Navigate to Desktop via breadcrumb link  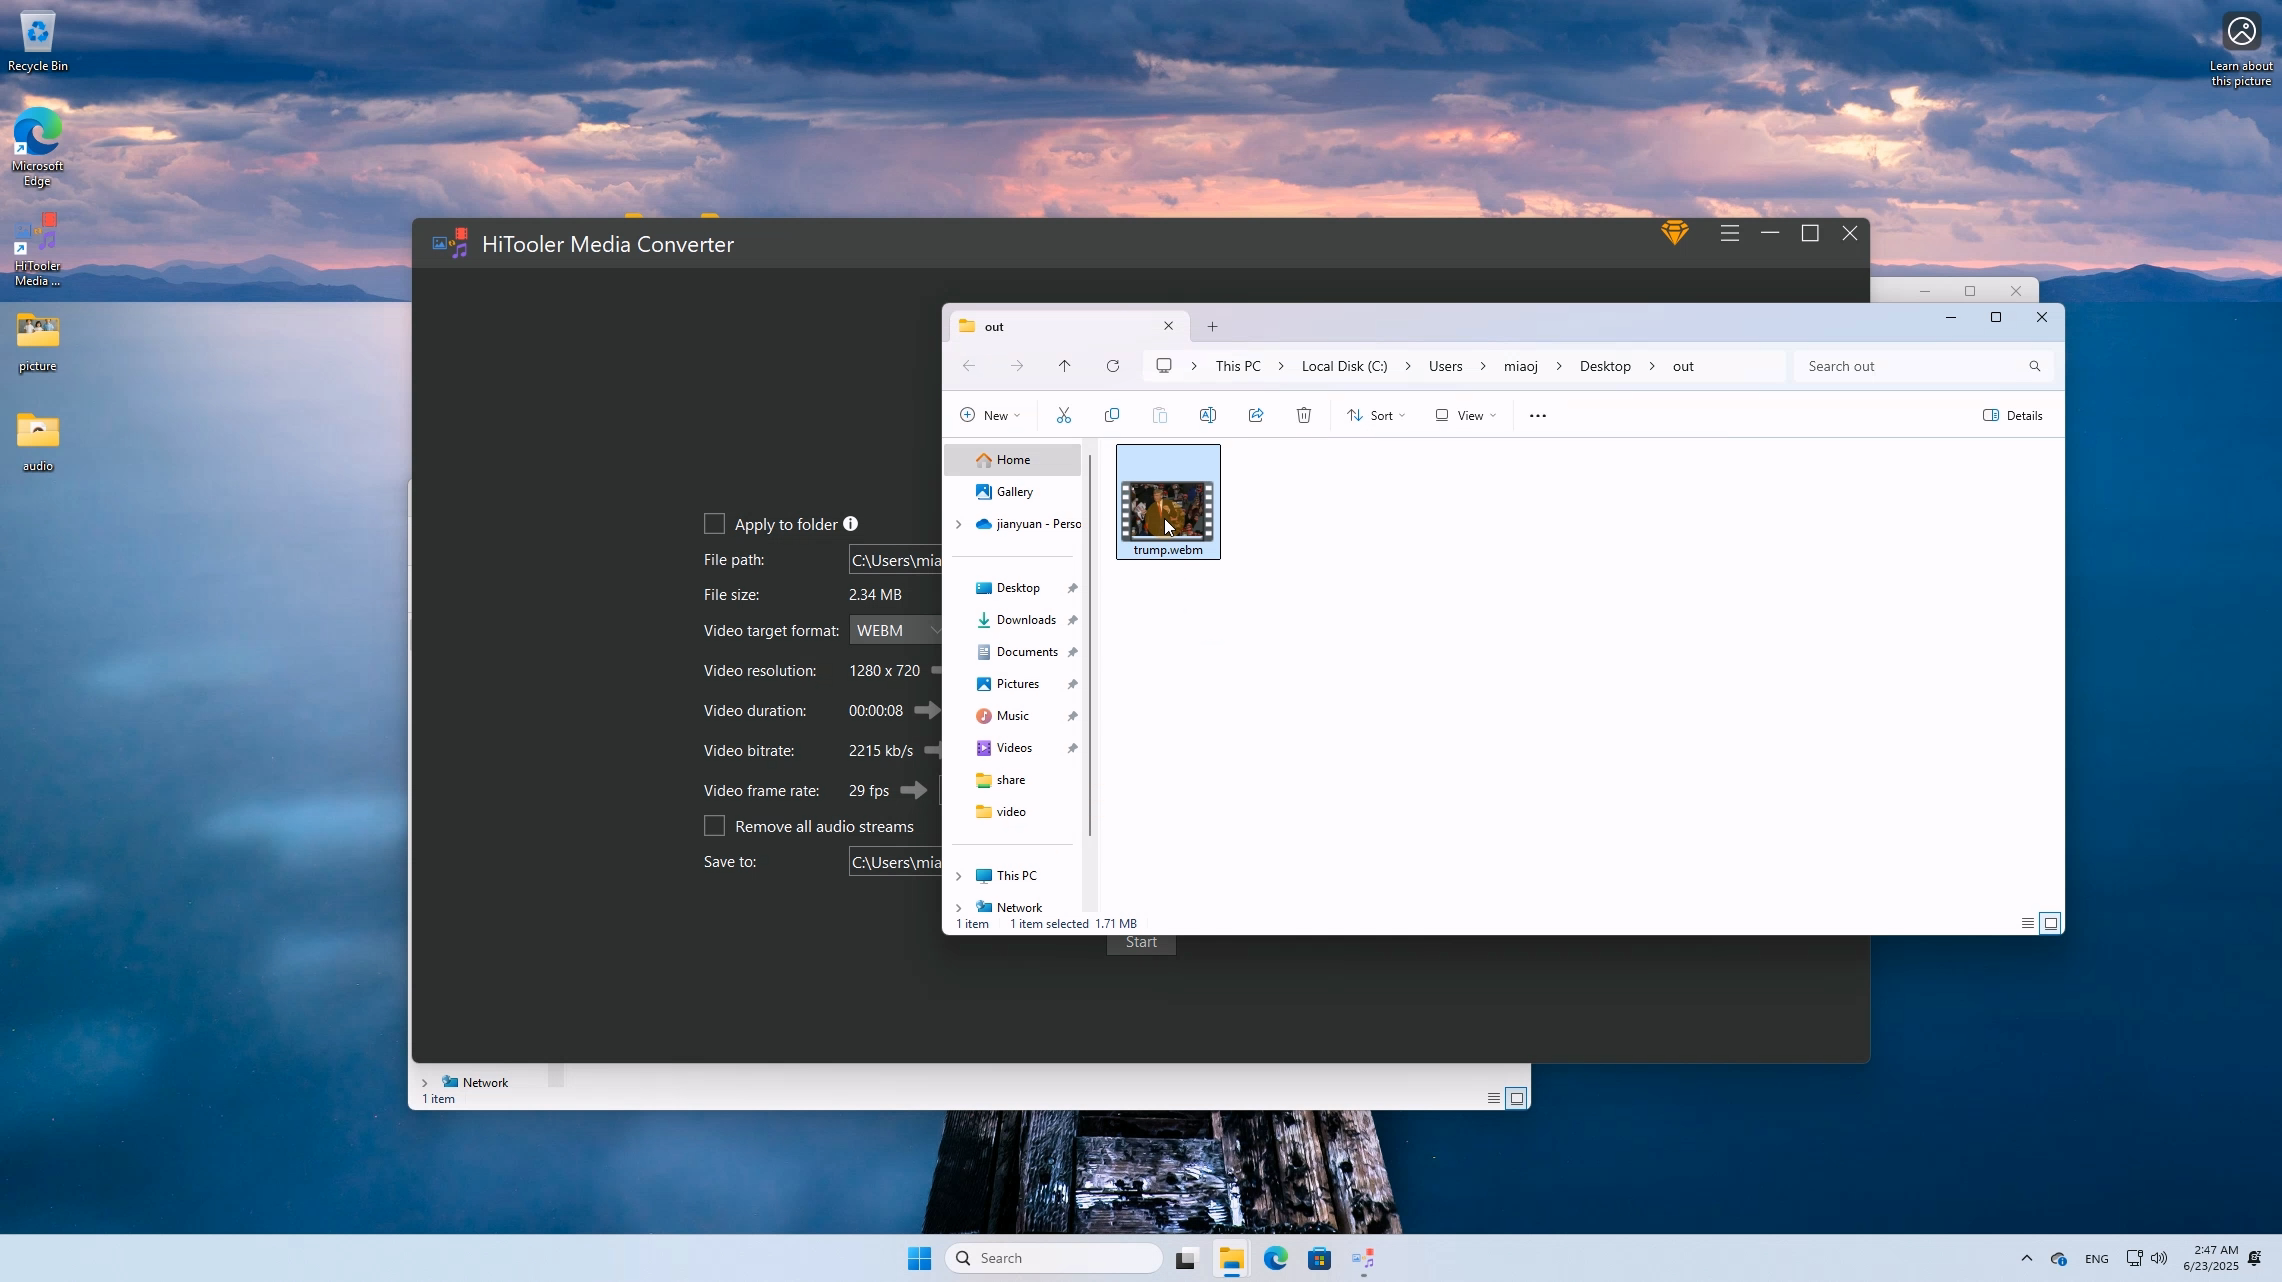pyautogui.click(x=1606, y=366)
